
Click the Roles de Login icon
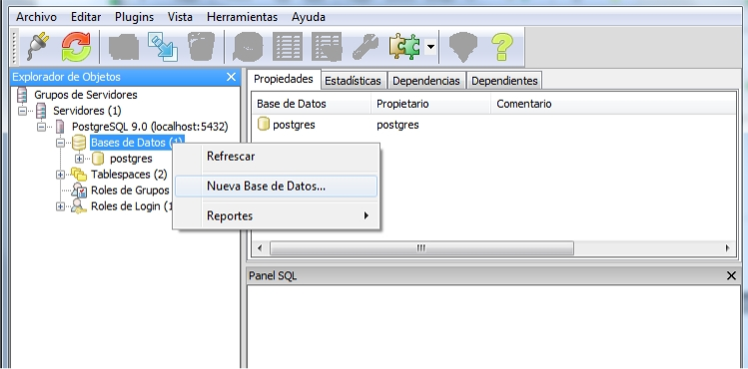point(79,206)
